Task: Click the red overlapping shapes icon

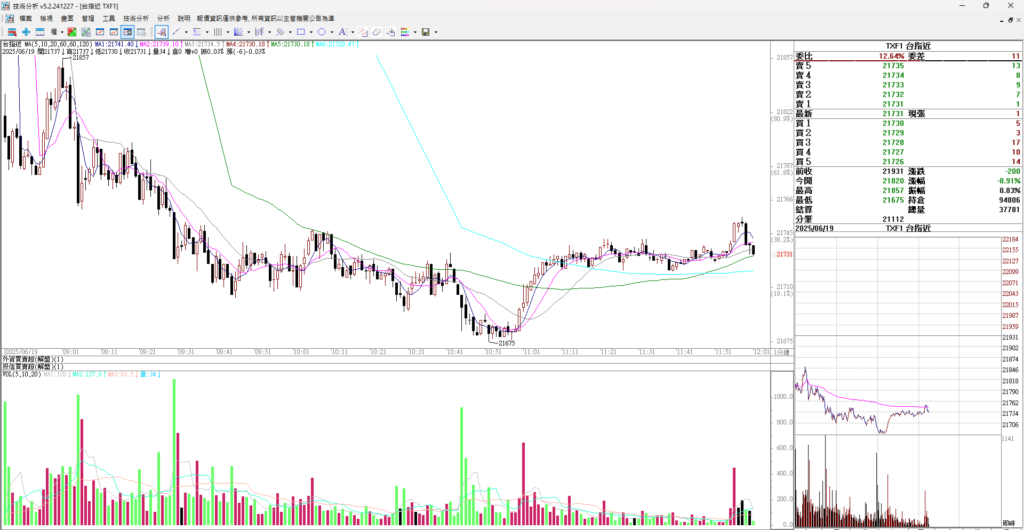Action: 362,31
